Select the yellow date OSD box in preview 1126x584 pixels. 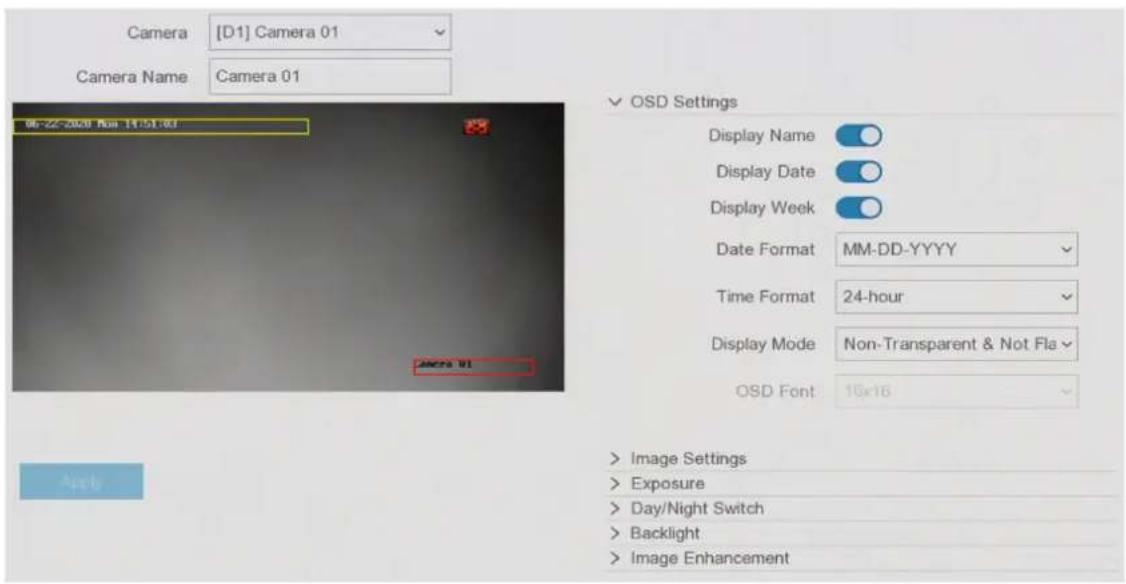point(161,126)
